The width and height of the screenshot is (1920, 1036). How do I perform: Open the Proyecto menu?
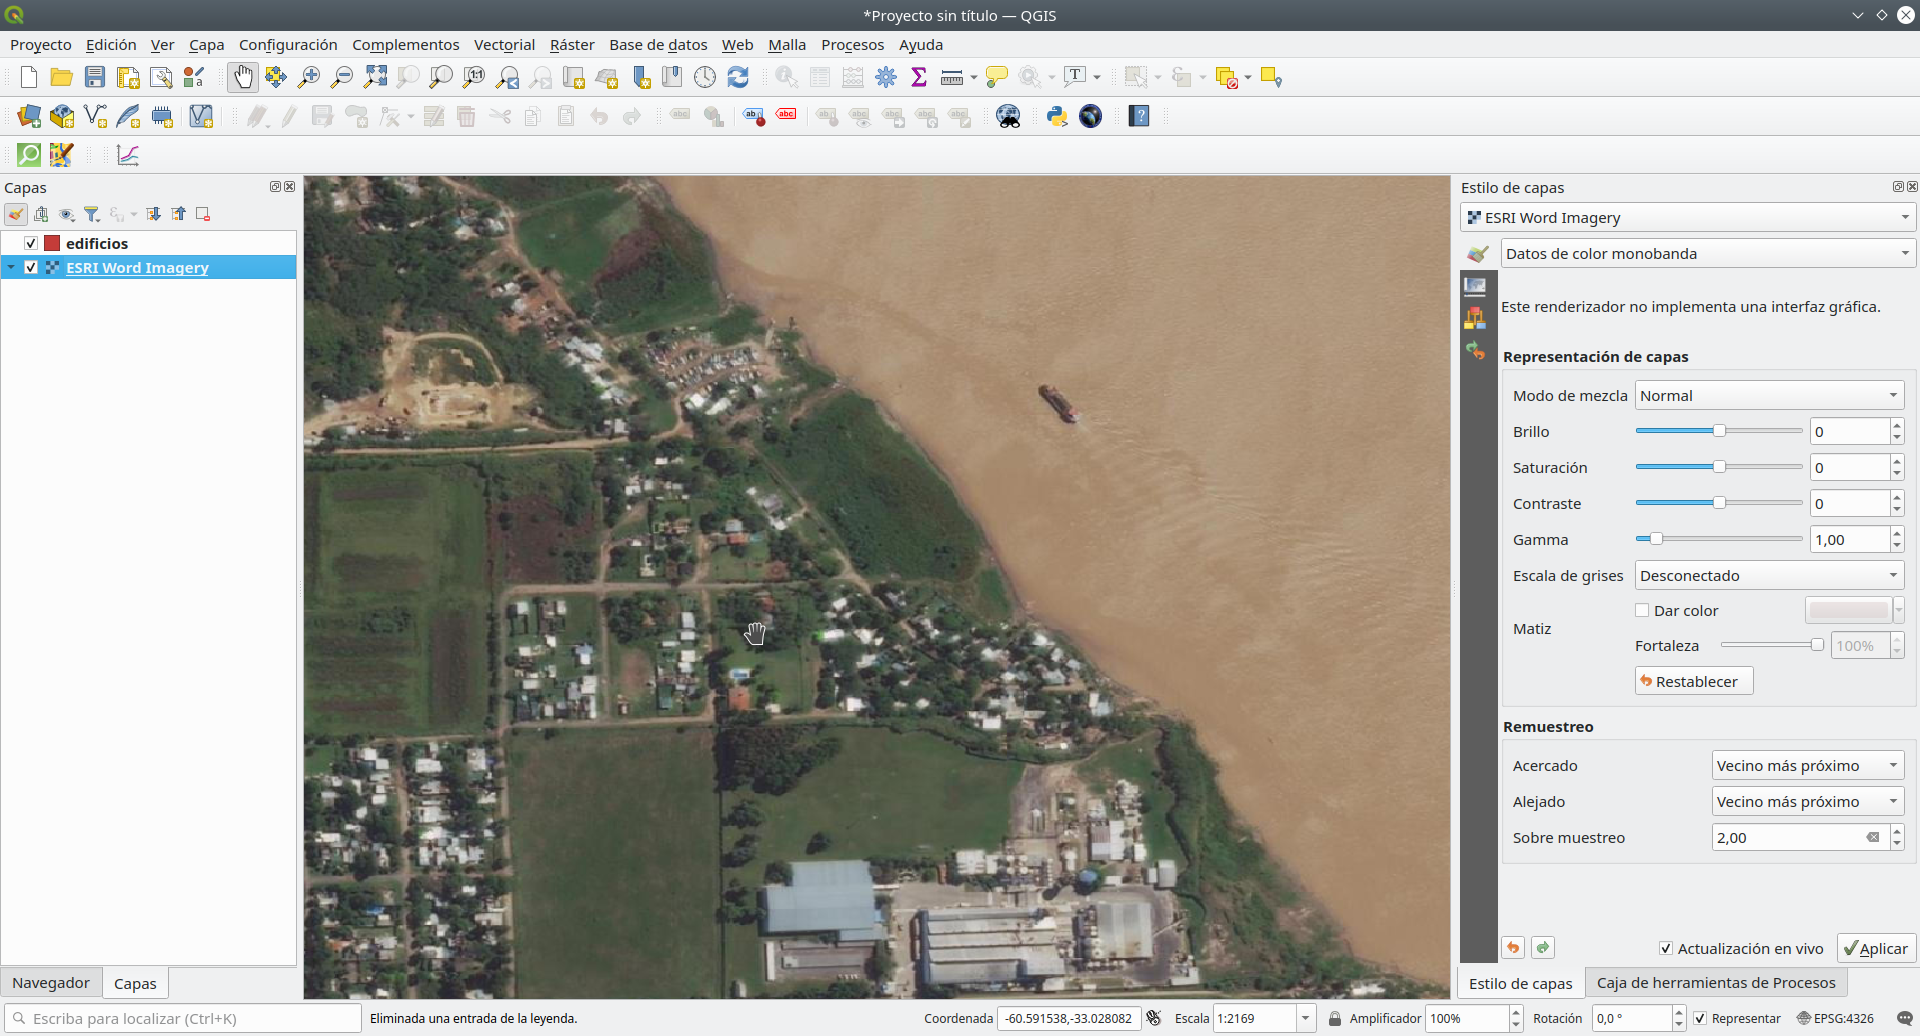click(41, 44)
